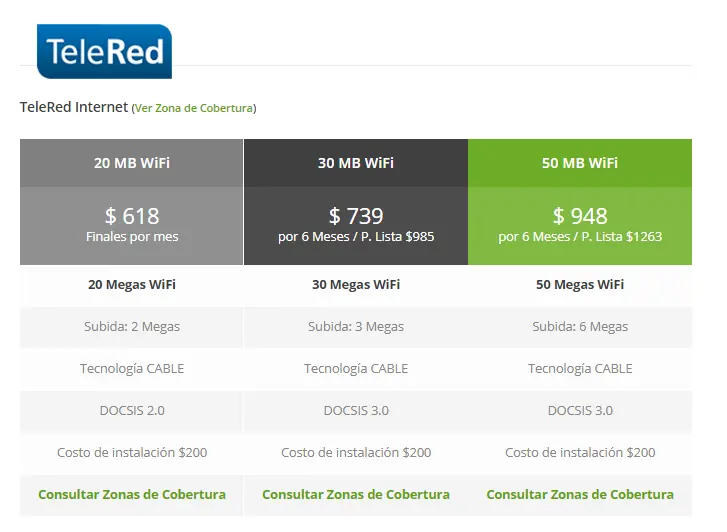The height and width of the screenshot is (532, 727).
Task: Click the Subida: 3 Megas cell
Action: [x=356, y=327]
